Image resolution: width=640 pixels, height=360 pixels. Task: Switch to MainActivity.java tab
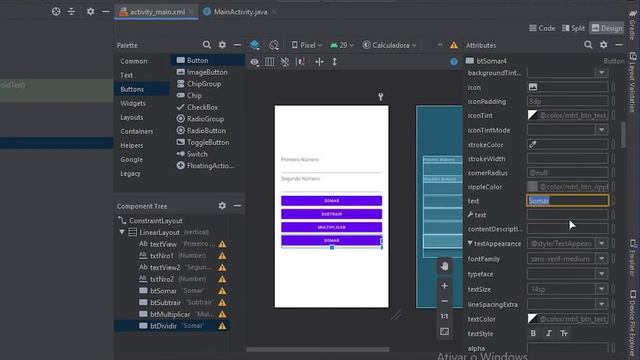240,12
